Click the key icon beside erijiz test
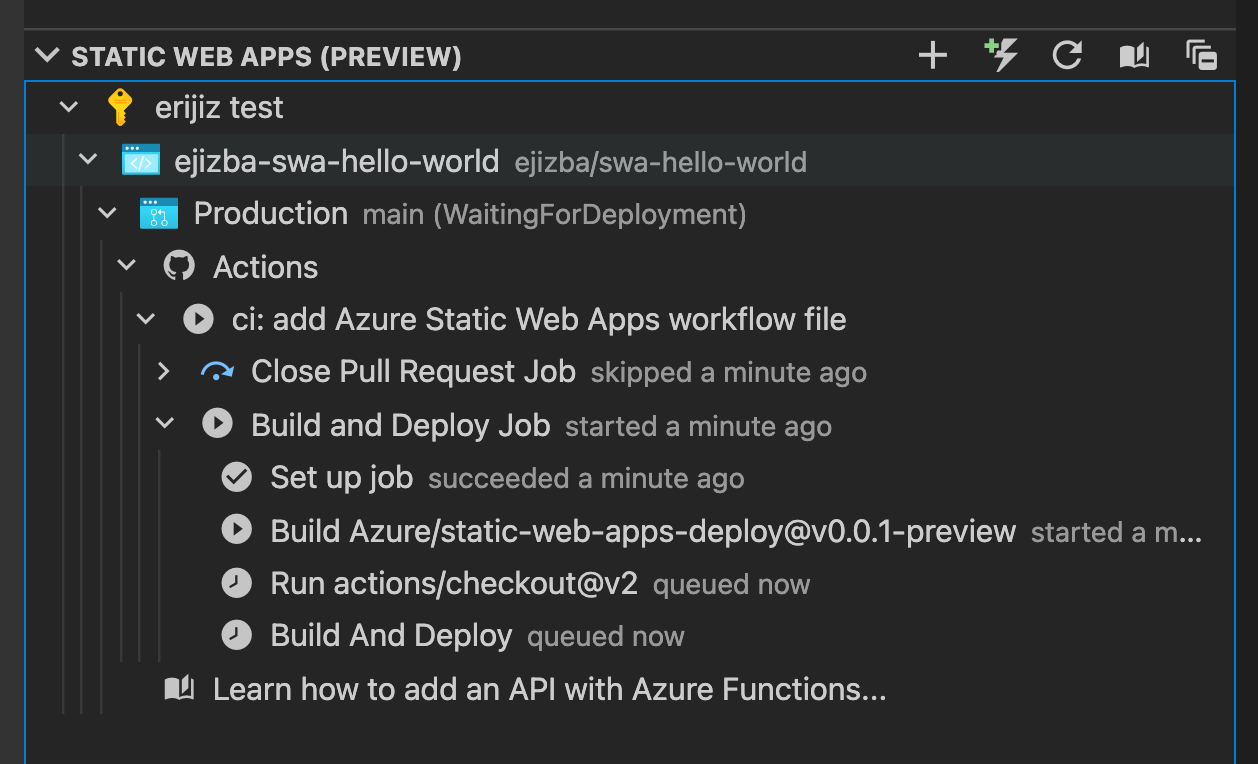The width and height of the screenshot is (1258, 764). coord(121,107)
